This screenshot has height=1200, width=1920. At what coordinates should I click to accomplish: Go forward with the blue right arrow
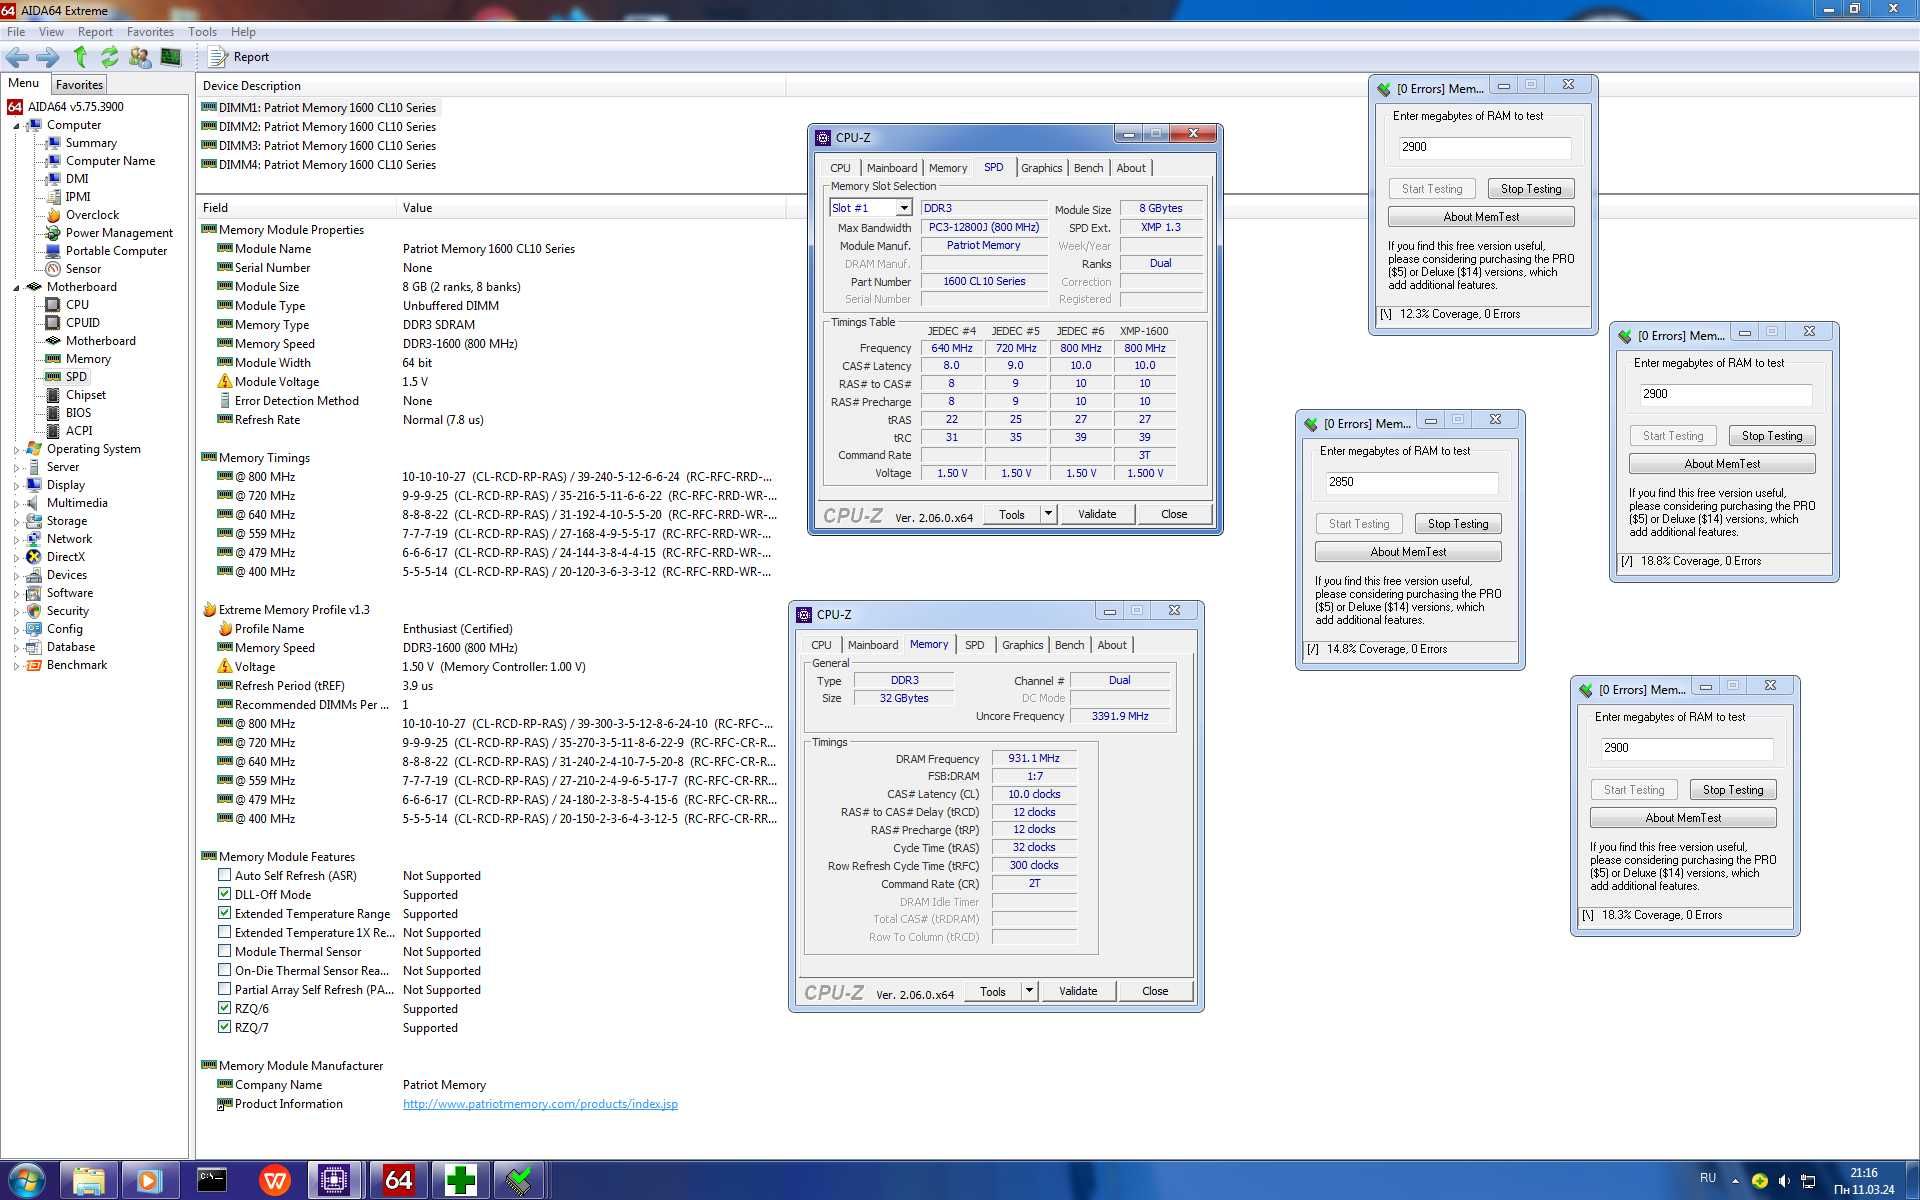[x=47, y=57]
